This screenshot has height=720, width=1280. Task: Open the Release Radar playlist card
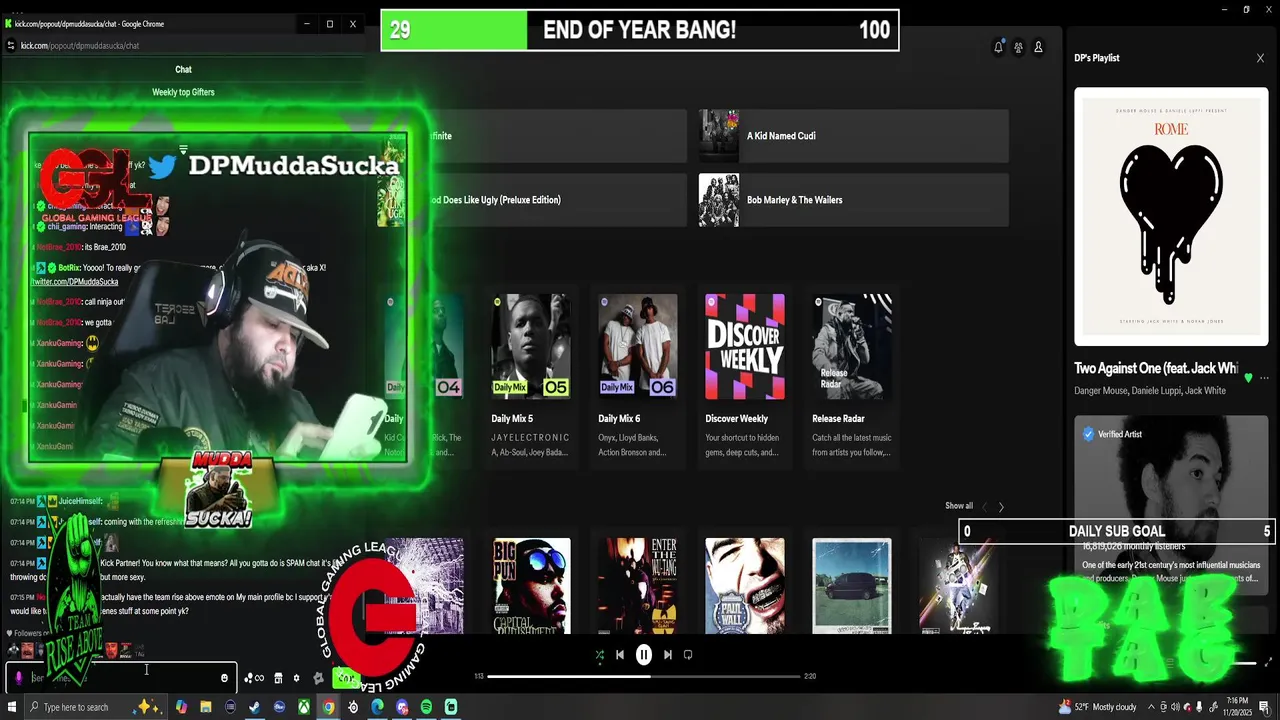point(852,376)
